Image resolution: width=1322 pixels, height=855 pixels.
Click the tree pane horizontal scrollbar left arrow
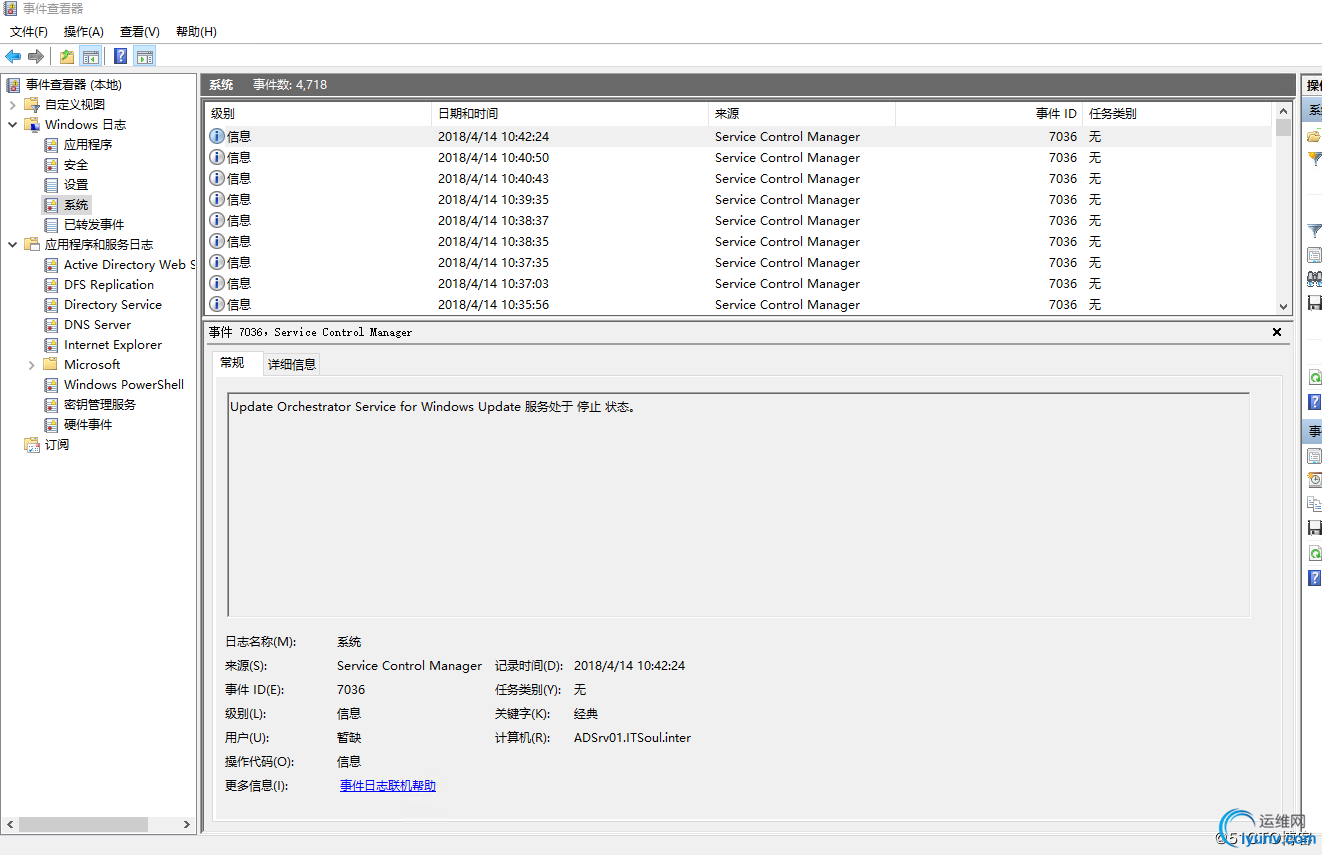[11, 825]
